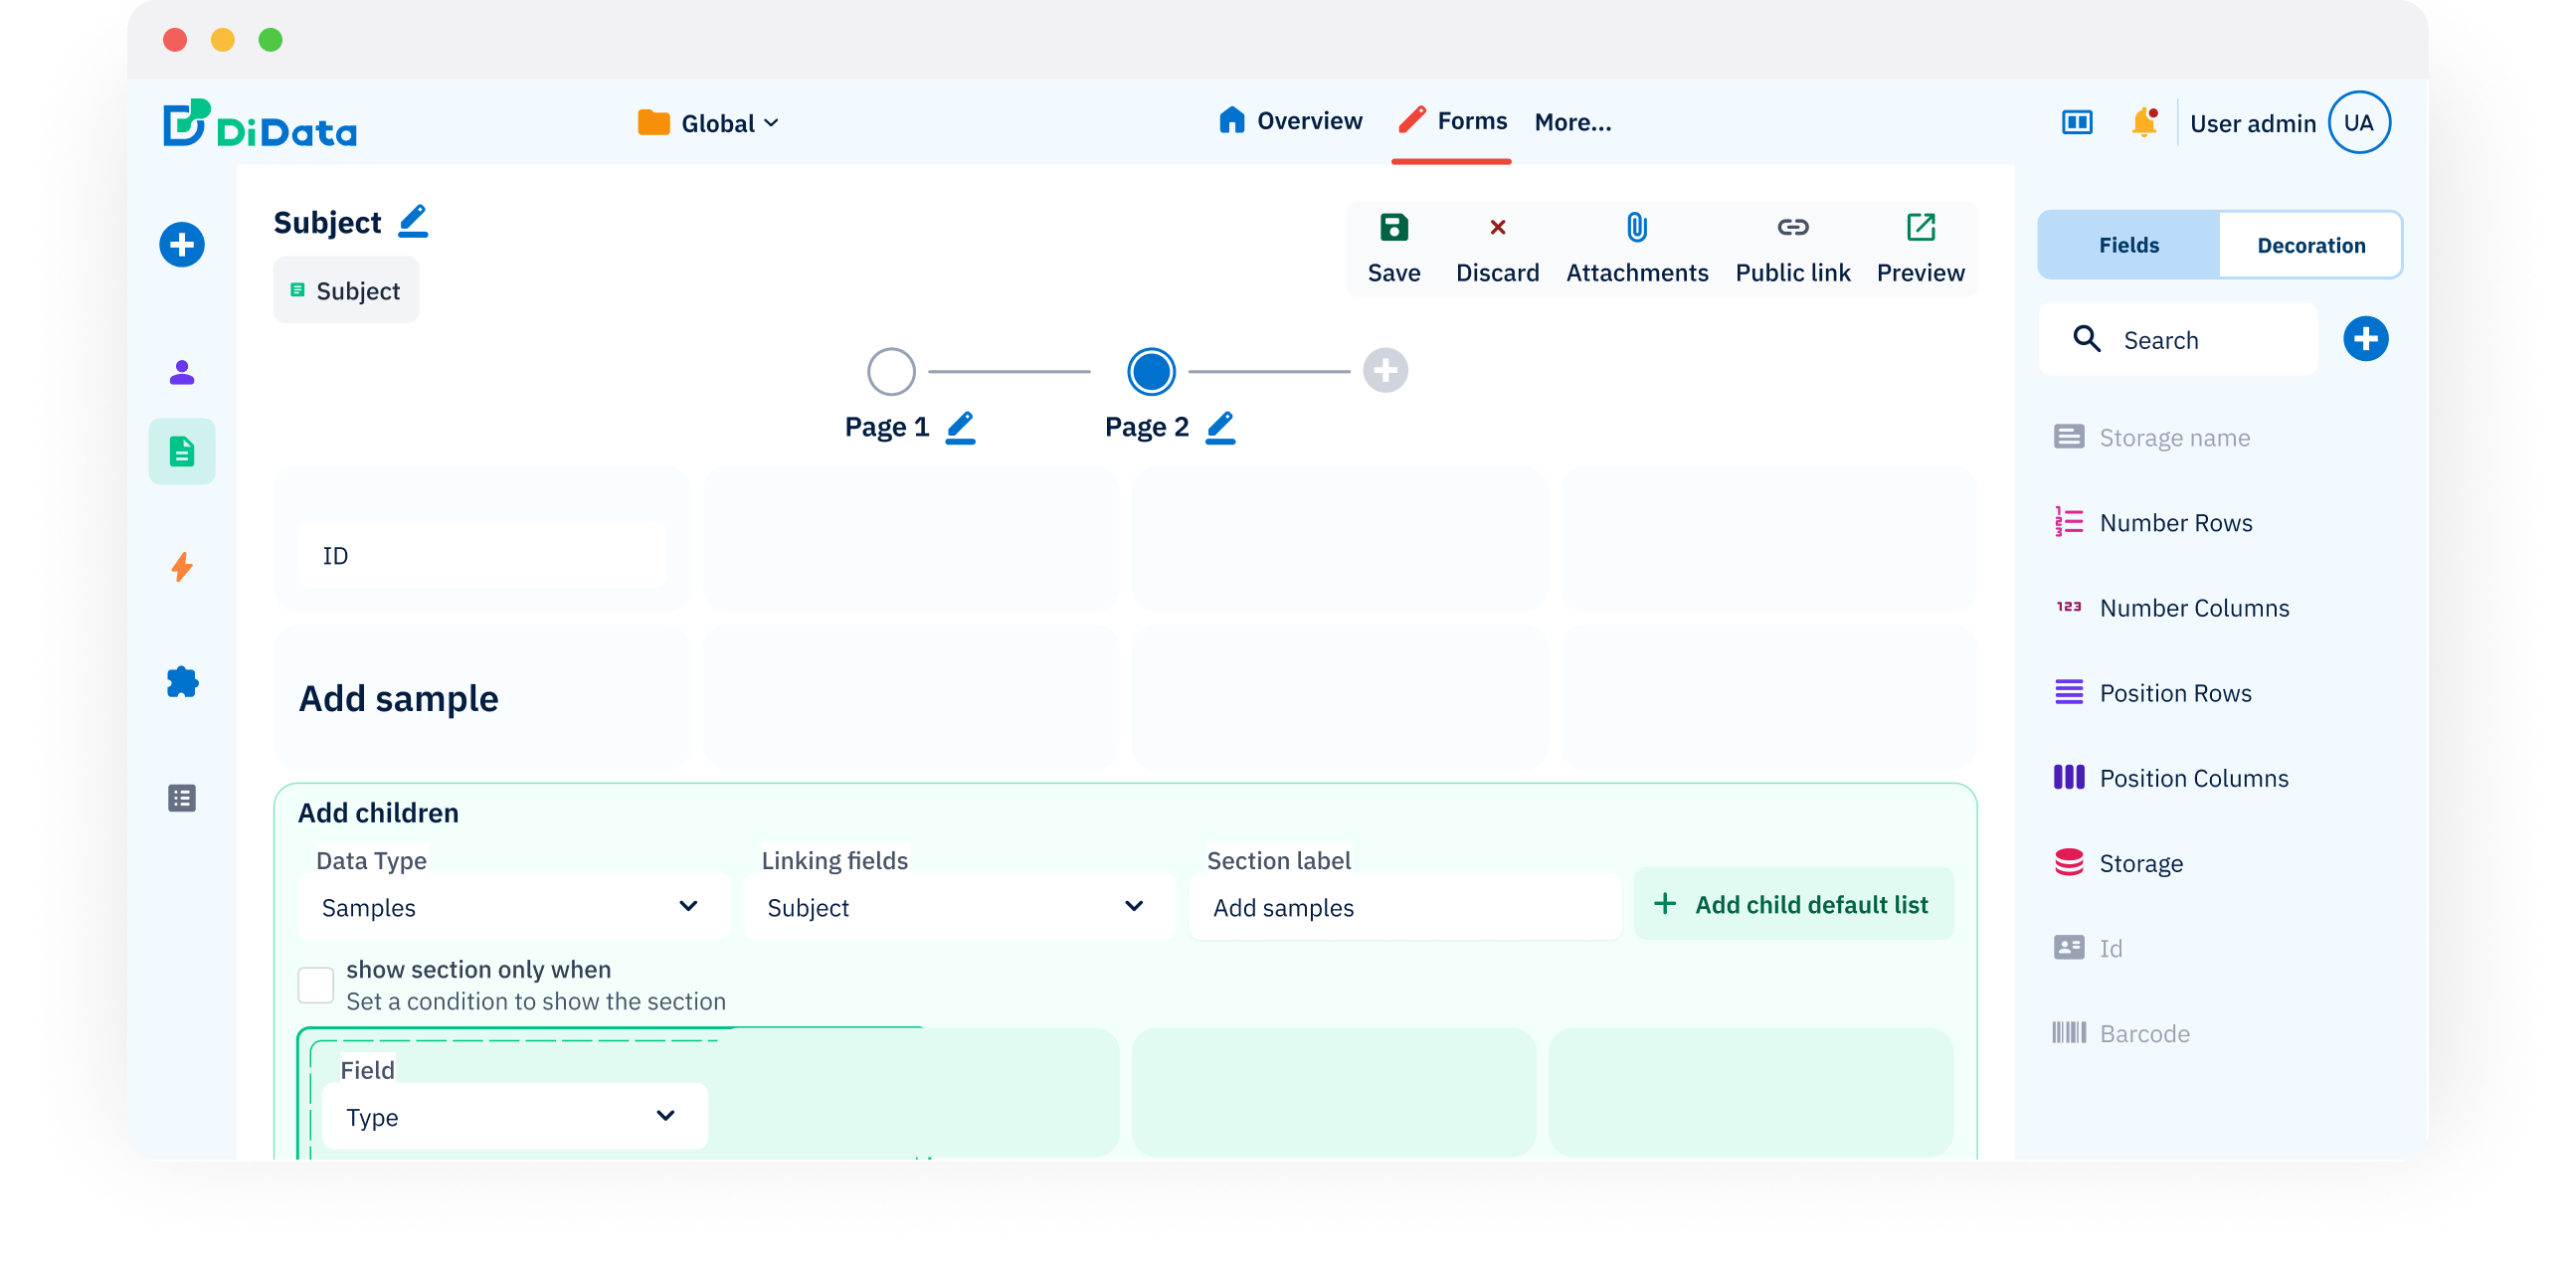Click the blue plus icon in sidebar

coord(181,244)
